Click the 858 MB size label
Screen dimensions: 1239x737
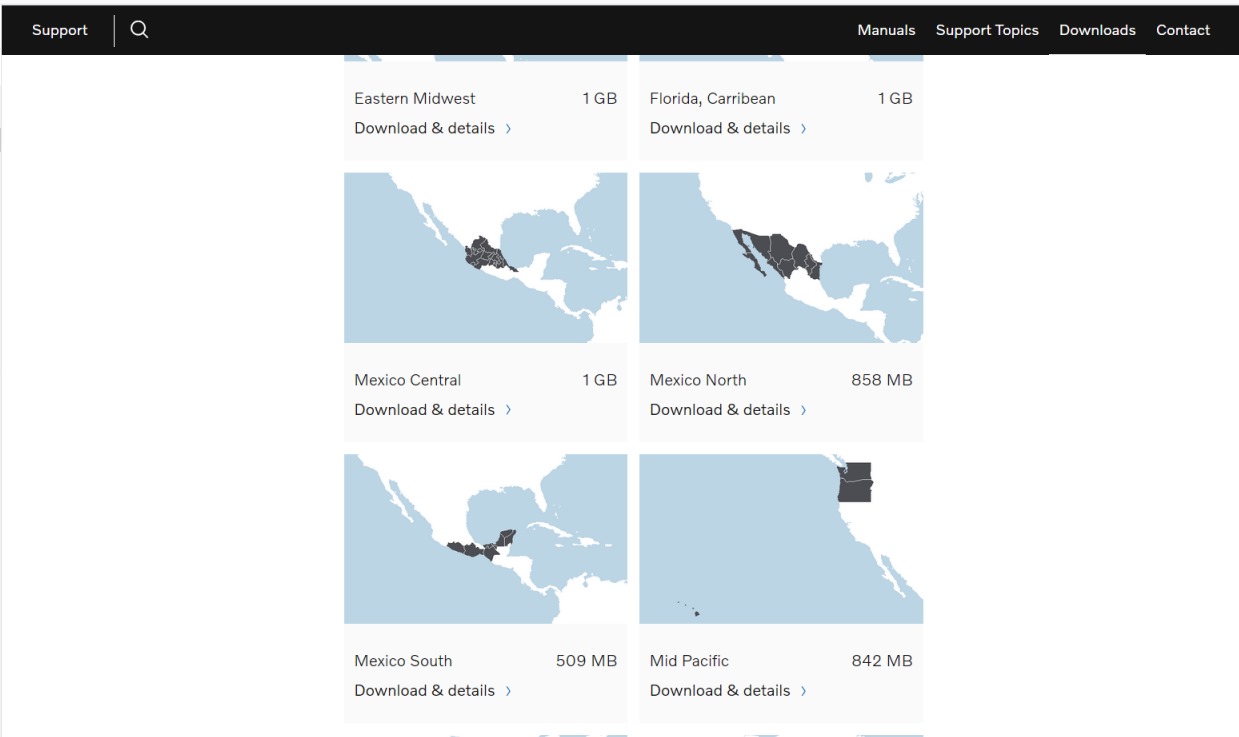[882, 380]
